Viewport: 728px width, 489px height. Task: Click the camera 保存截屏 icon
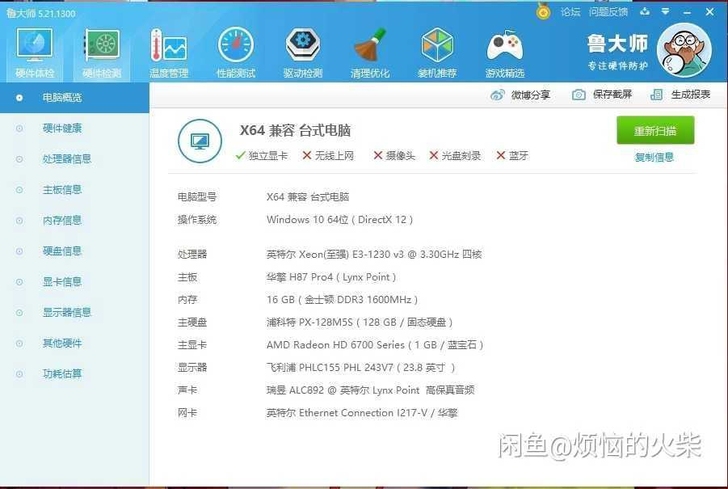click(578, 95)
